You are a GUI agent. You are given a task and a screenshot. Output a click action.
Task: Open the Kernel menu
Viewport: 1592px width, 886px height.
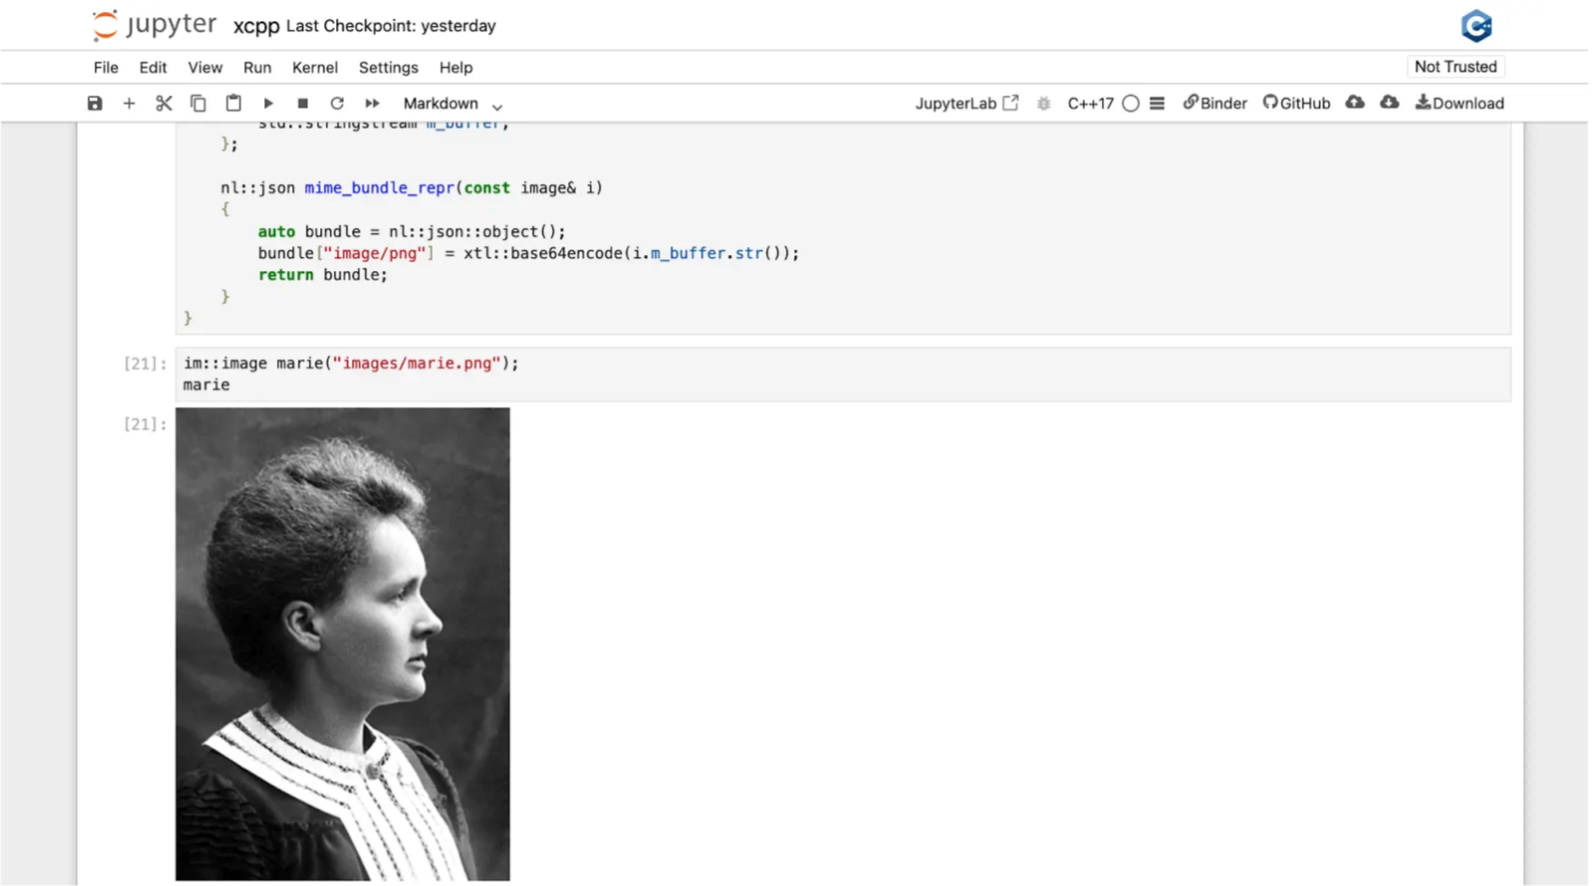click(x=314, y=67)
